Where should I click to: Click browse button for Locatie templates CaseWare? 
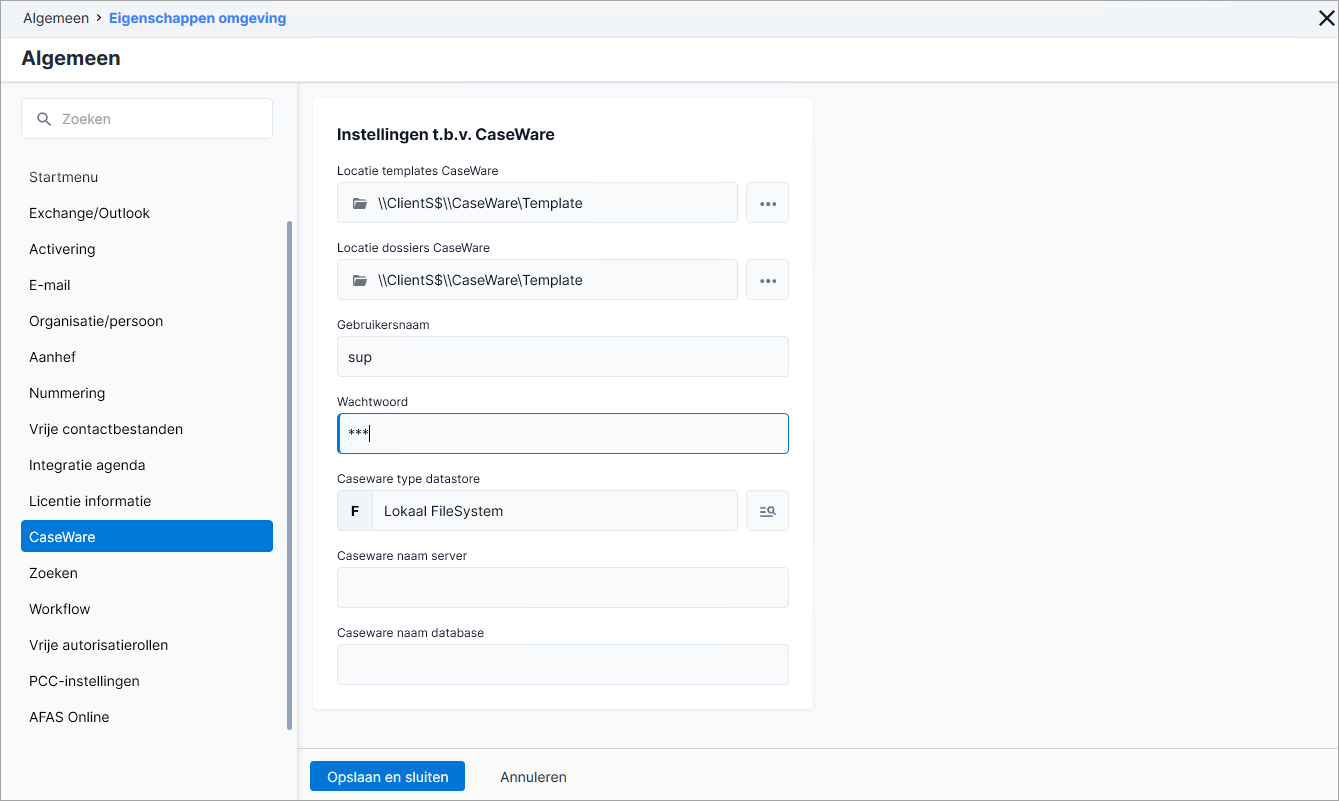pyautogui.click(x=767, y=203)
